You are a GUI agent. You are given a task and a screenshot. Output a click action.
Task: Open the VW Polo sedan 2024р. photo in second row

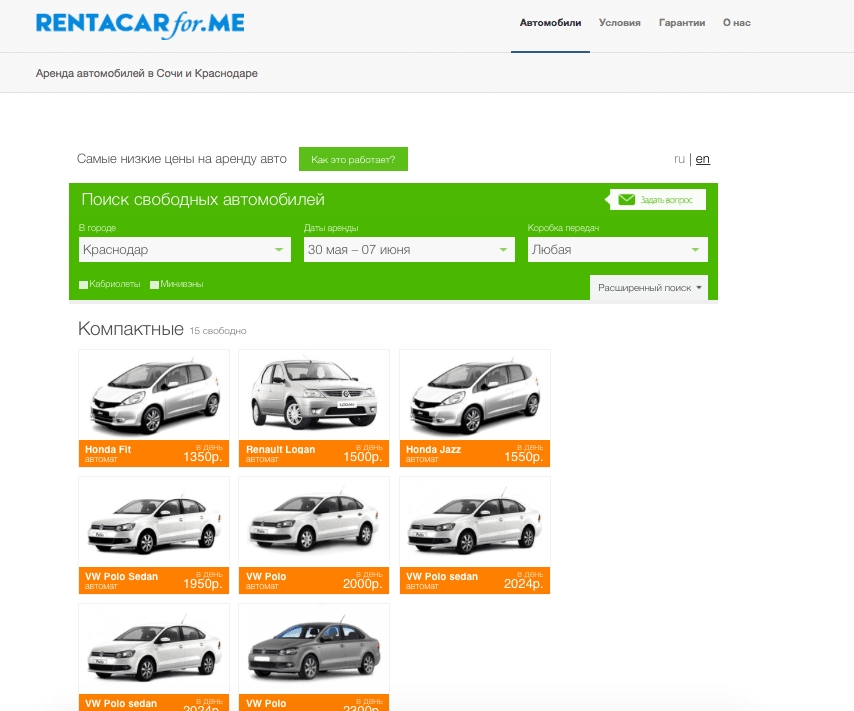point(475,522)
